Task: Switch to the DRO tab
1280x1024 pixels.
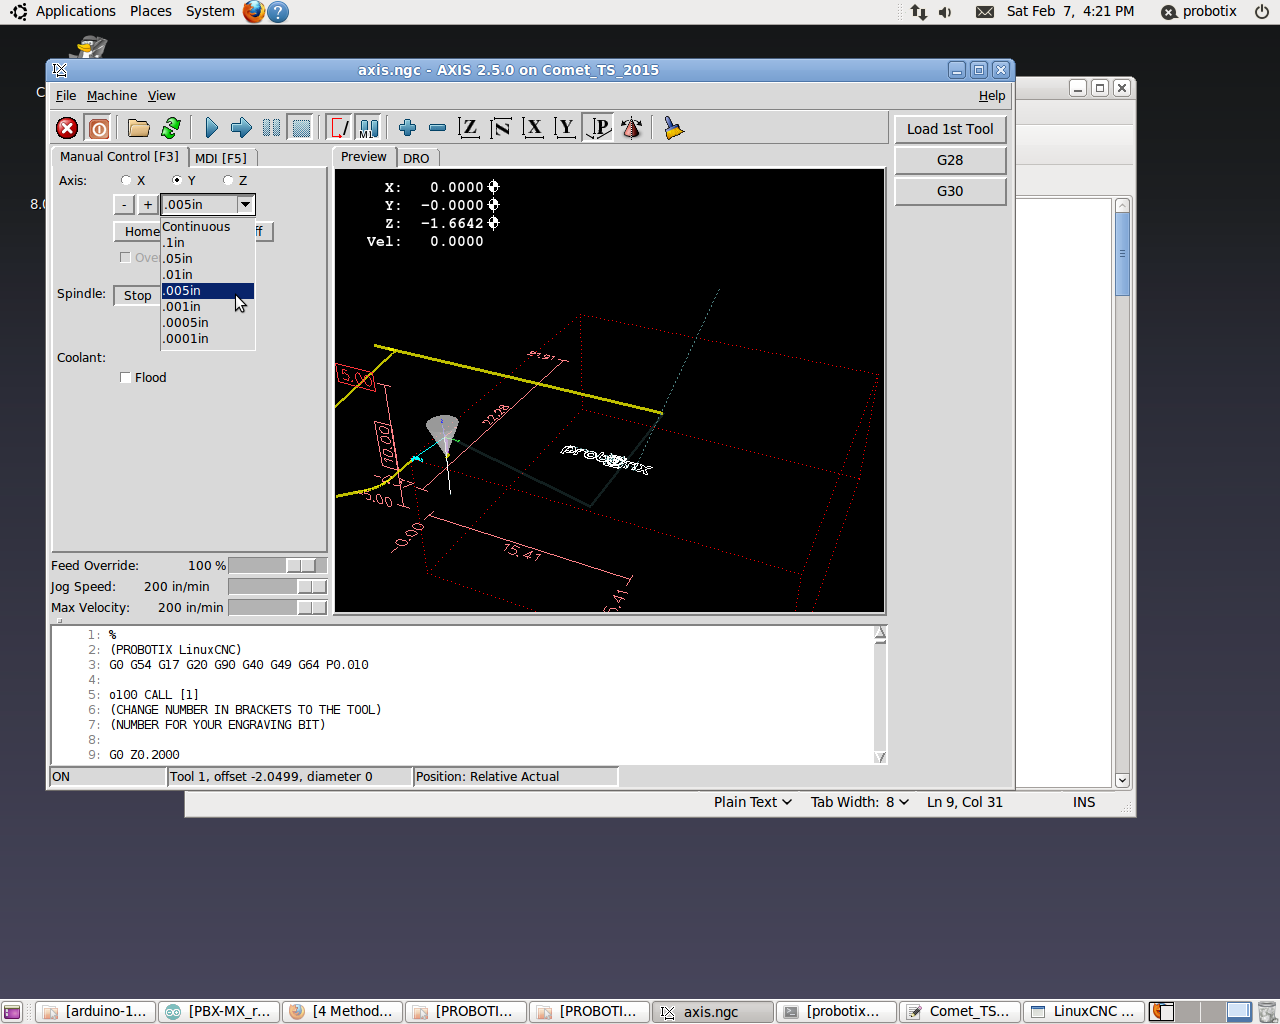Action: click(416, 158)
